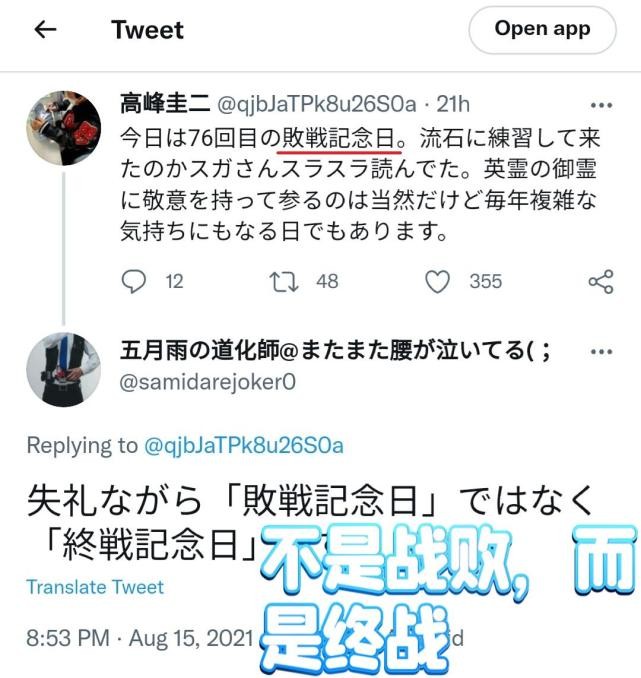Click the Tweet header title
Screen dimensions: 641x678
[147, 30]
